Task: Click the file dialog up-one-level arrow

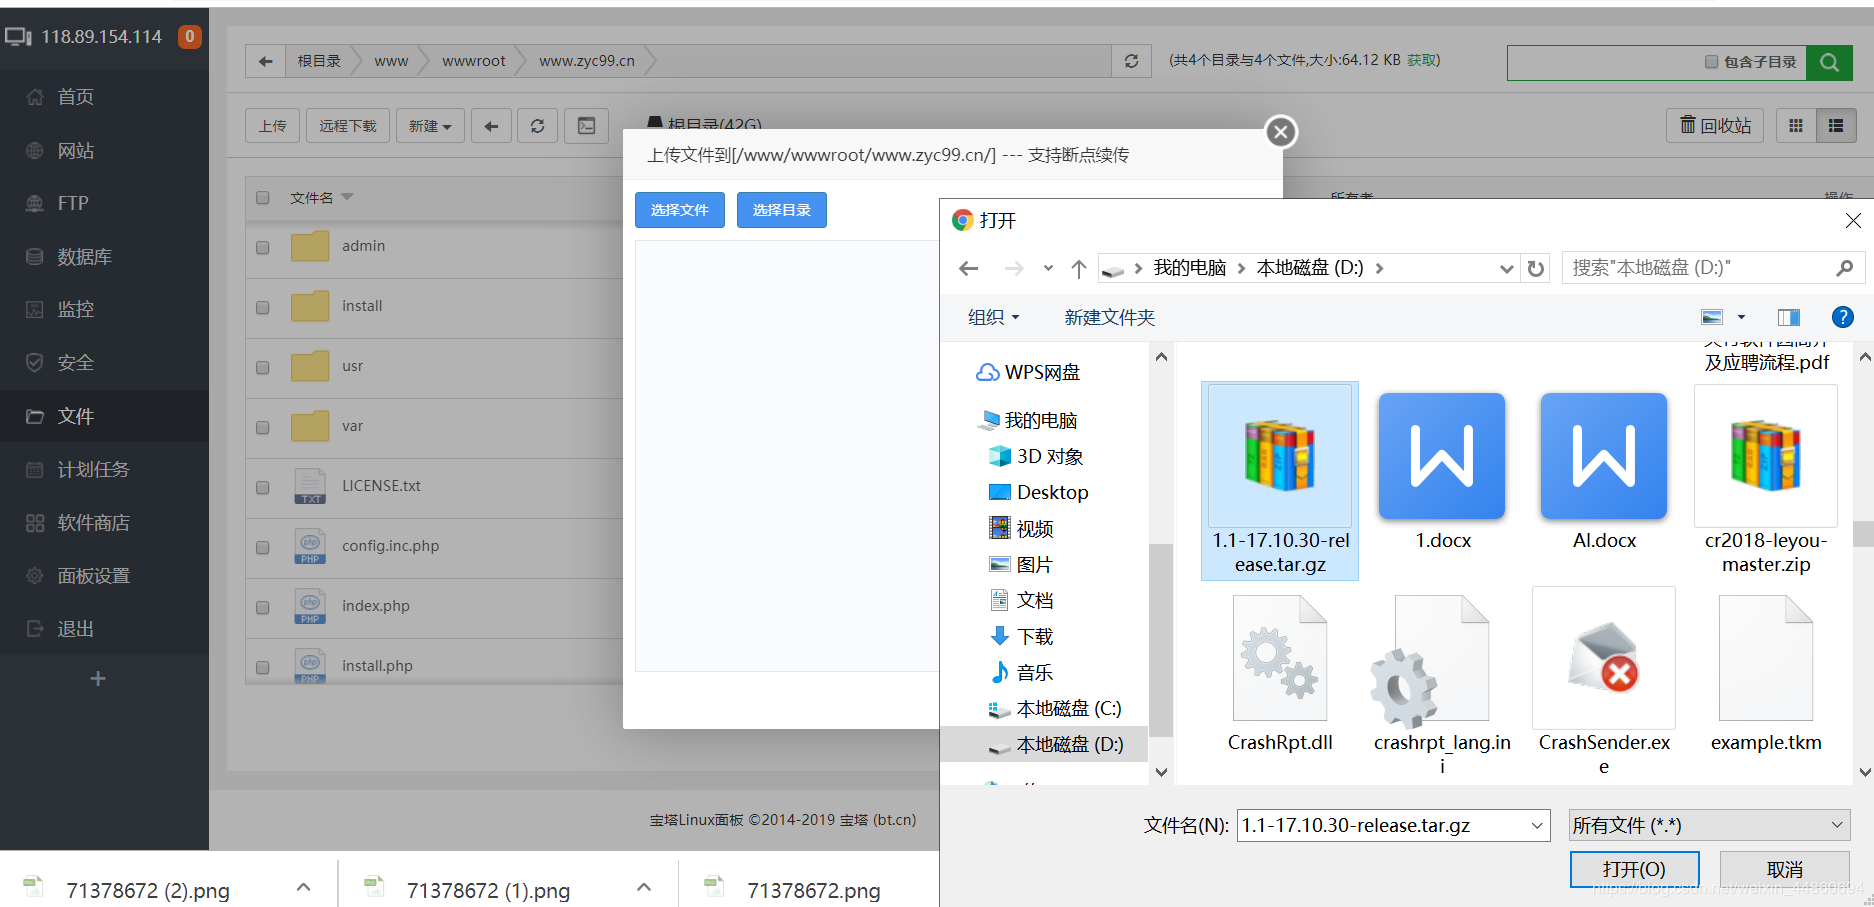Action: tap(1079, 268)
